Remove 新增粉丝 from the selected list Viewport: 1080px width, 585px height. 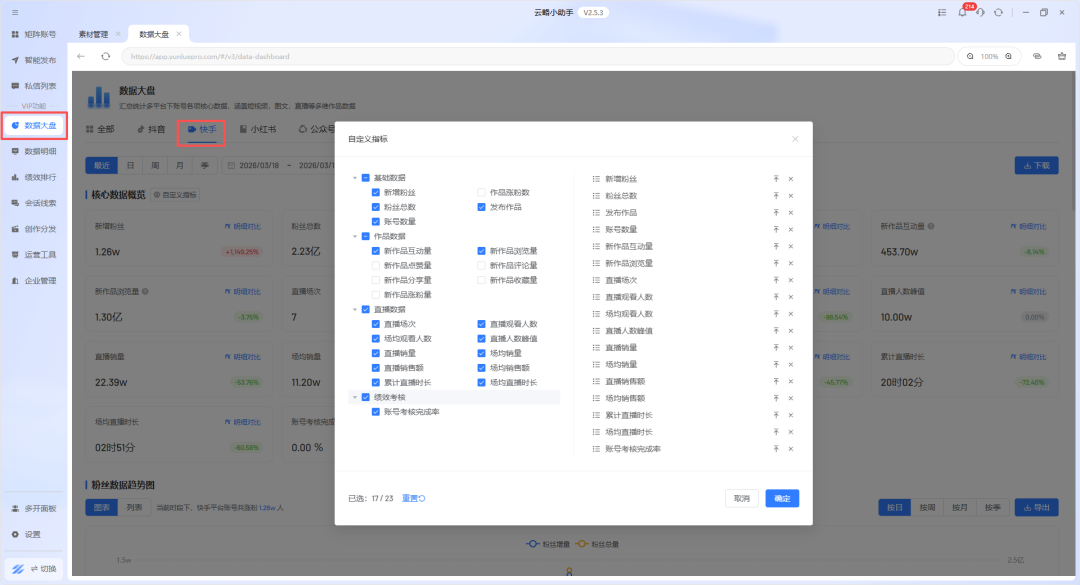(x=790, y=179)
